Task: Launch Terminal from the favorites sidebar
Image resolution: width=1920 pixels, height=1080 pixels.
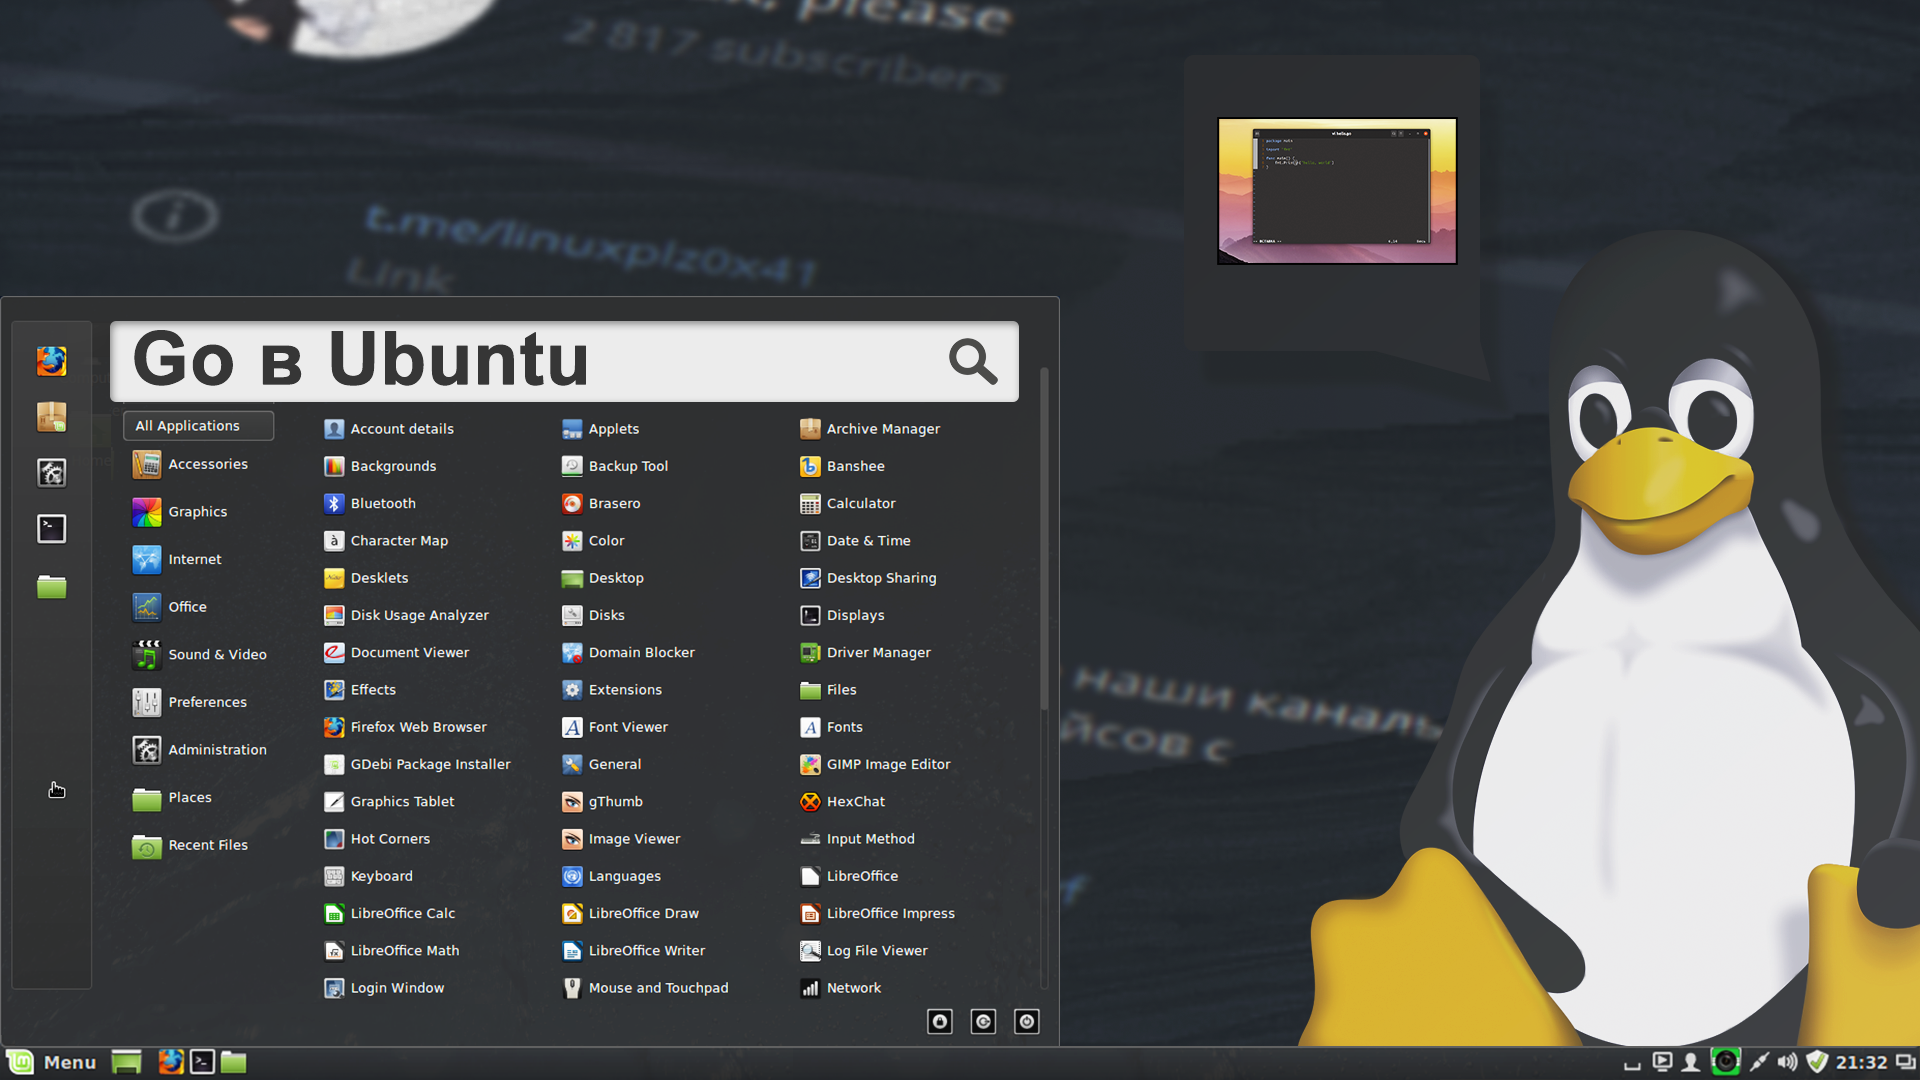Action: pyautogui.click(x=52, y=529)
